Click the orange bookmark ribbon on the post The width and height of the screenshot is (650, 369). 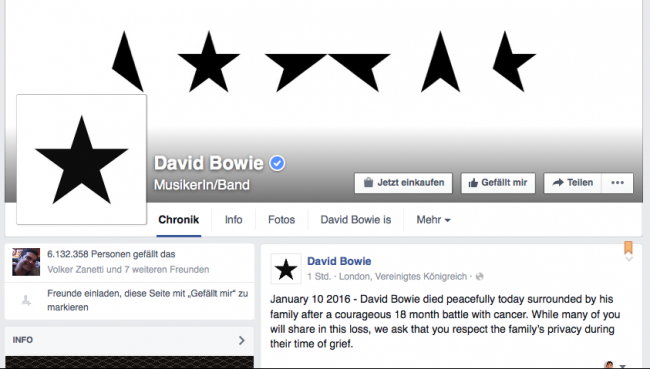point(628,248)
